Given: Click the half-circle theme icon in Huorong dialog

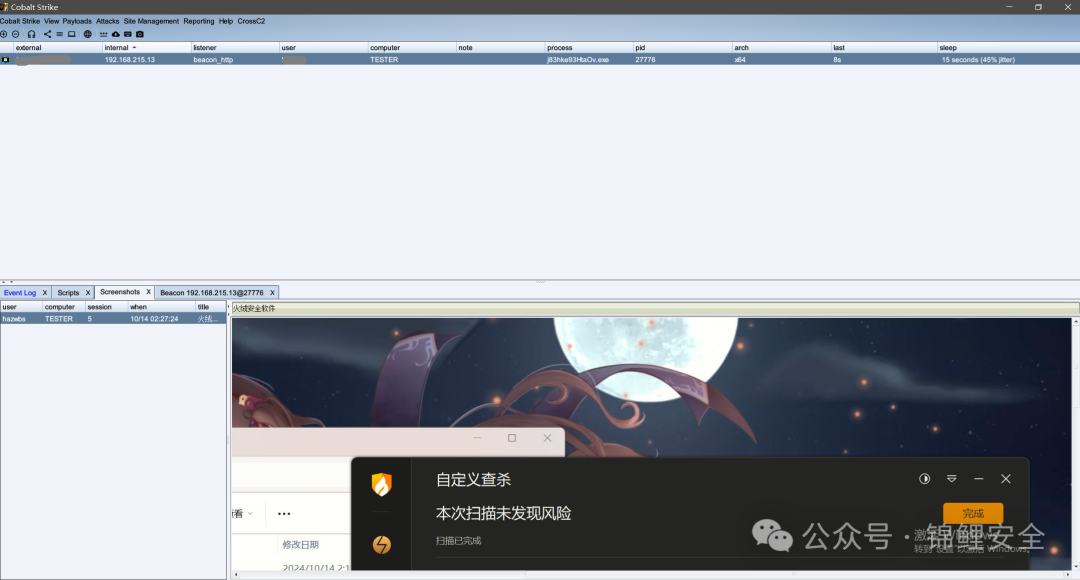Looking at the screenshot, I should (924, 479).
